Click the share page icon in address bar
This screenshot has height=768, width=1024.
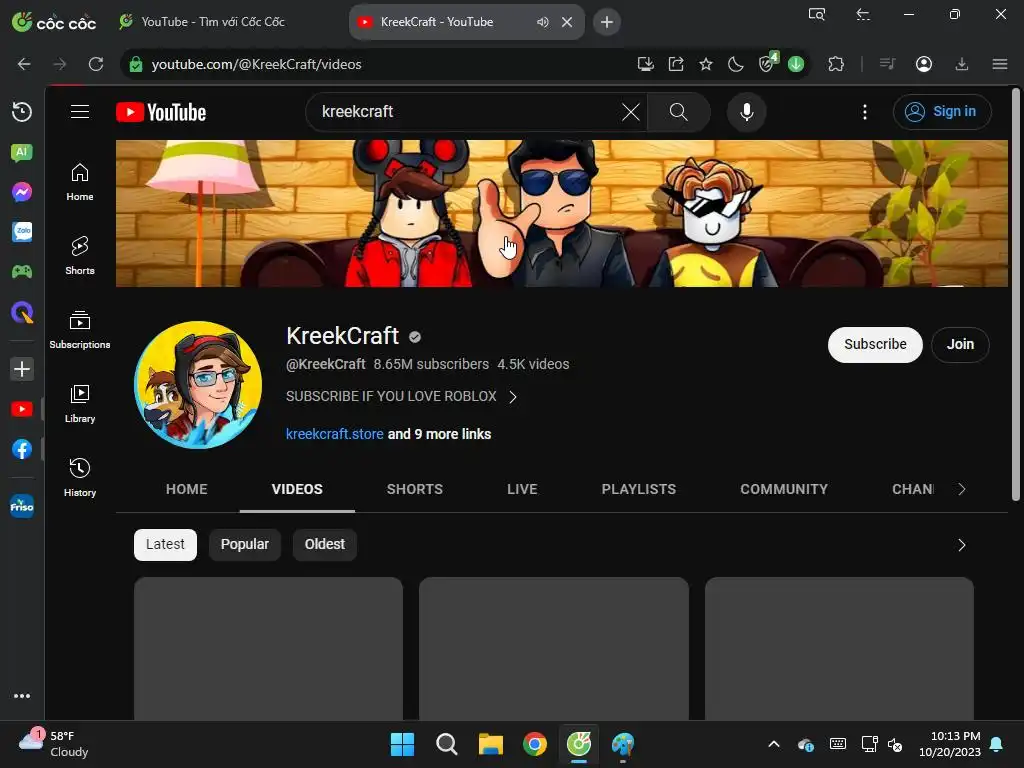pos(676,64)
